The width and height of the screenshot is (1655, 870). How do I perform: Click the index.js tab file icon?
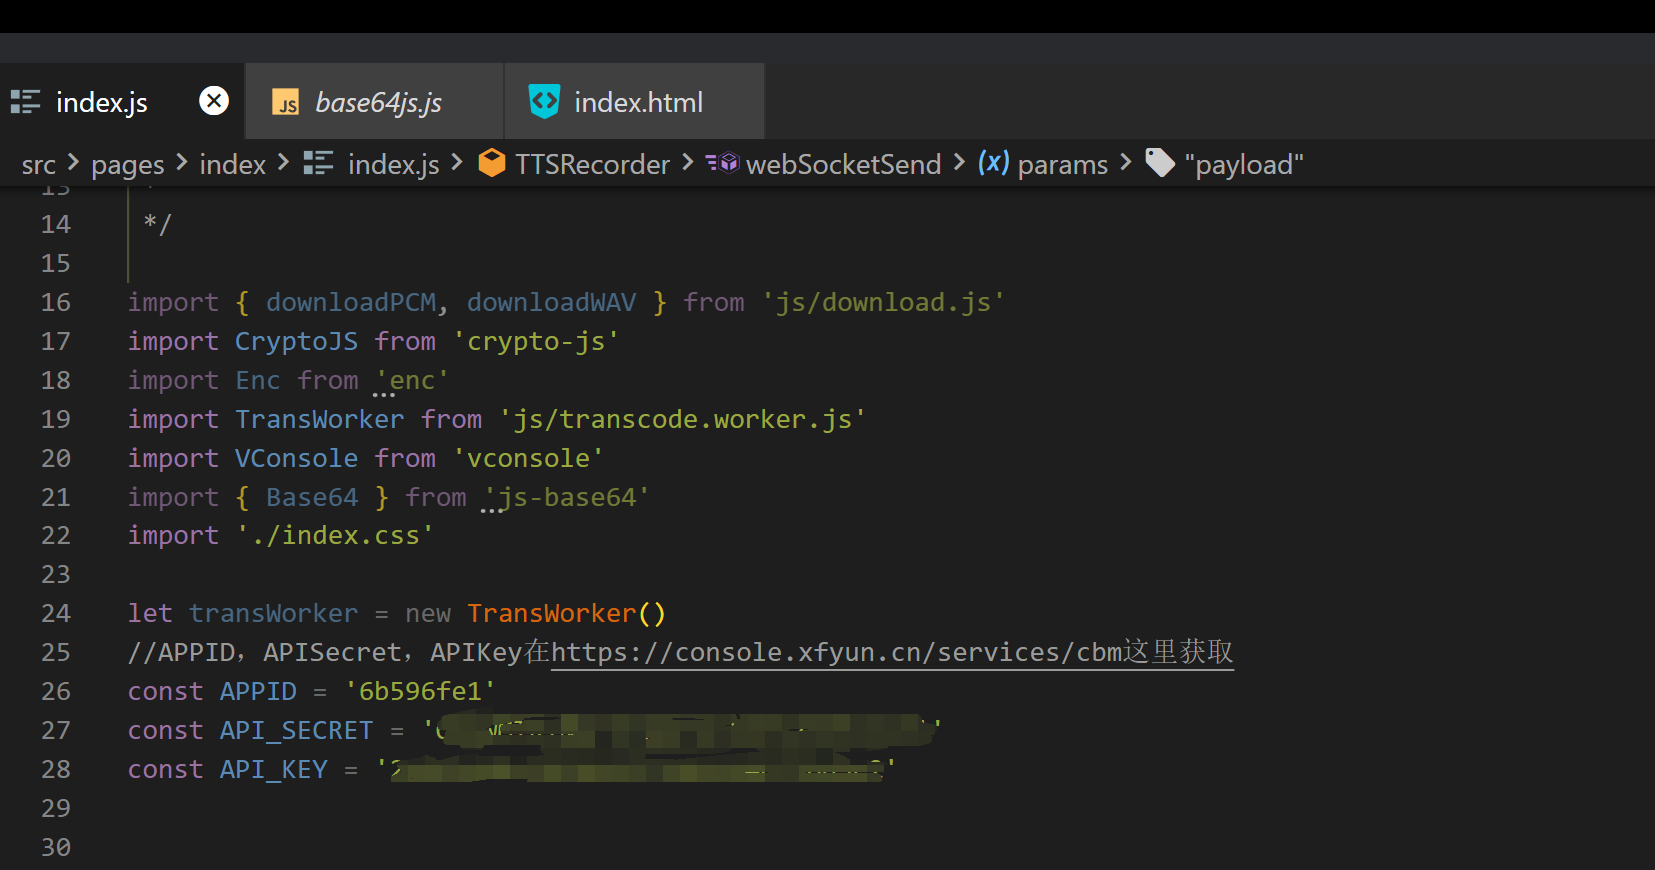pos(26,102)
